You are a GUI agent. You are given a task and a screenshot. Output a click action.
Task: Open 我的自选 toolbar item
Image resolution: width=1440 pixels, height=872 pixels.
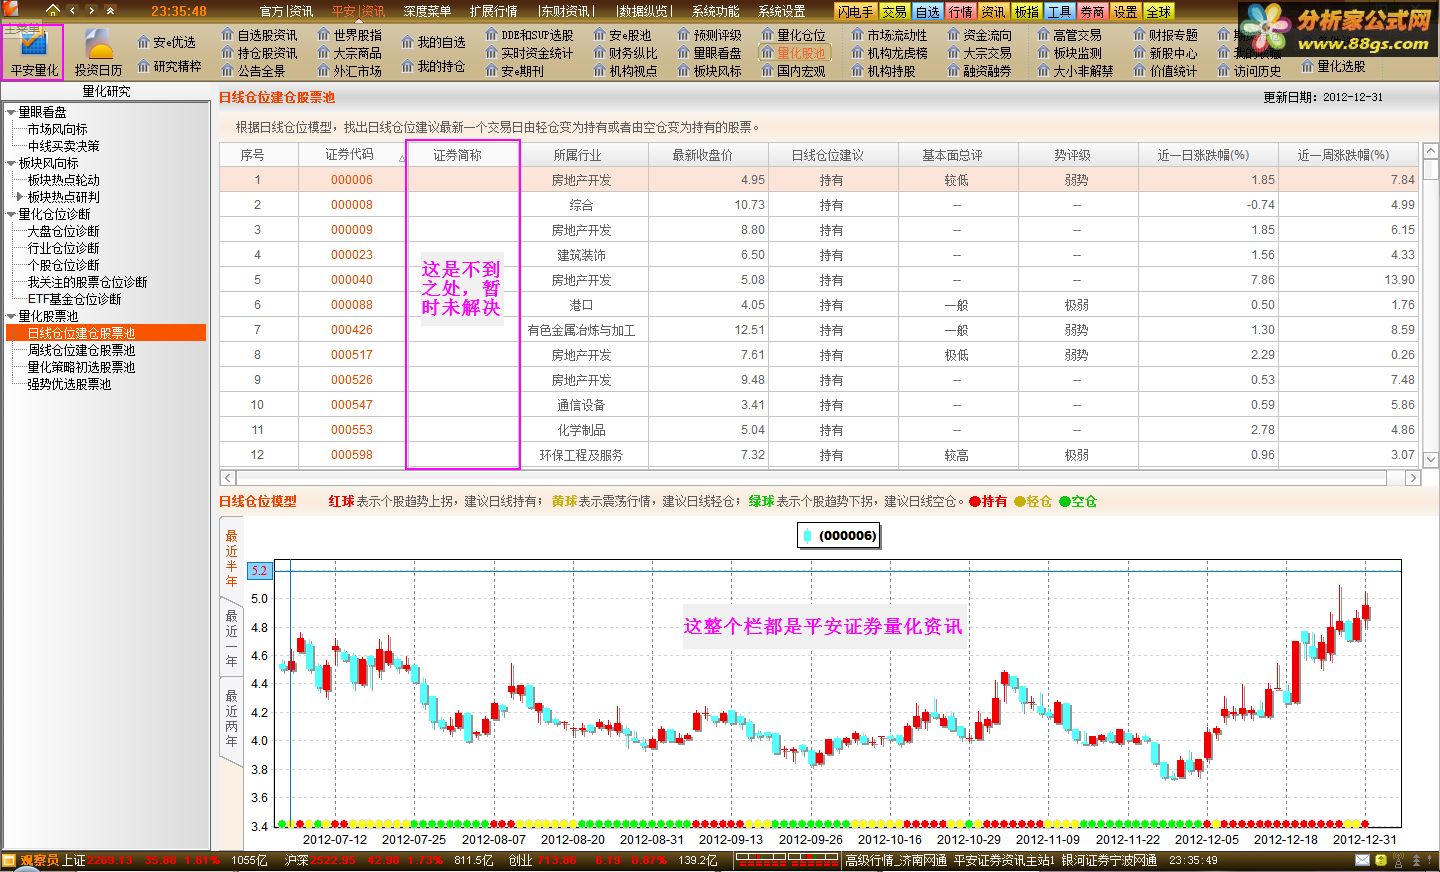pos(433,42)
